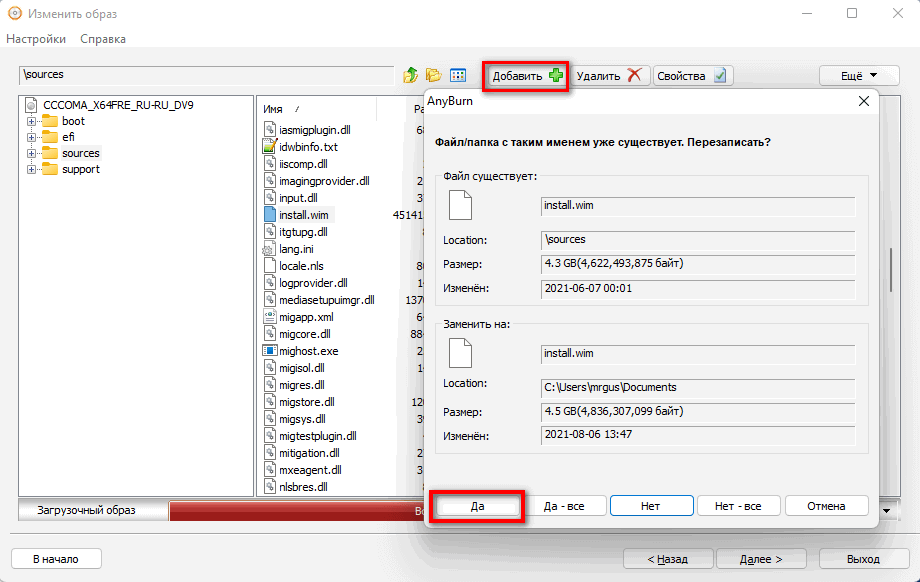The width and height of the screenshot is (920, 582).
Task: Click the Удалить button with red X
Action: pos(609,76)
